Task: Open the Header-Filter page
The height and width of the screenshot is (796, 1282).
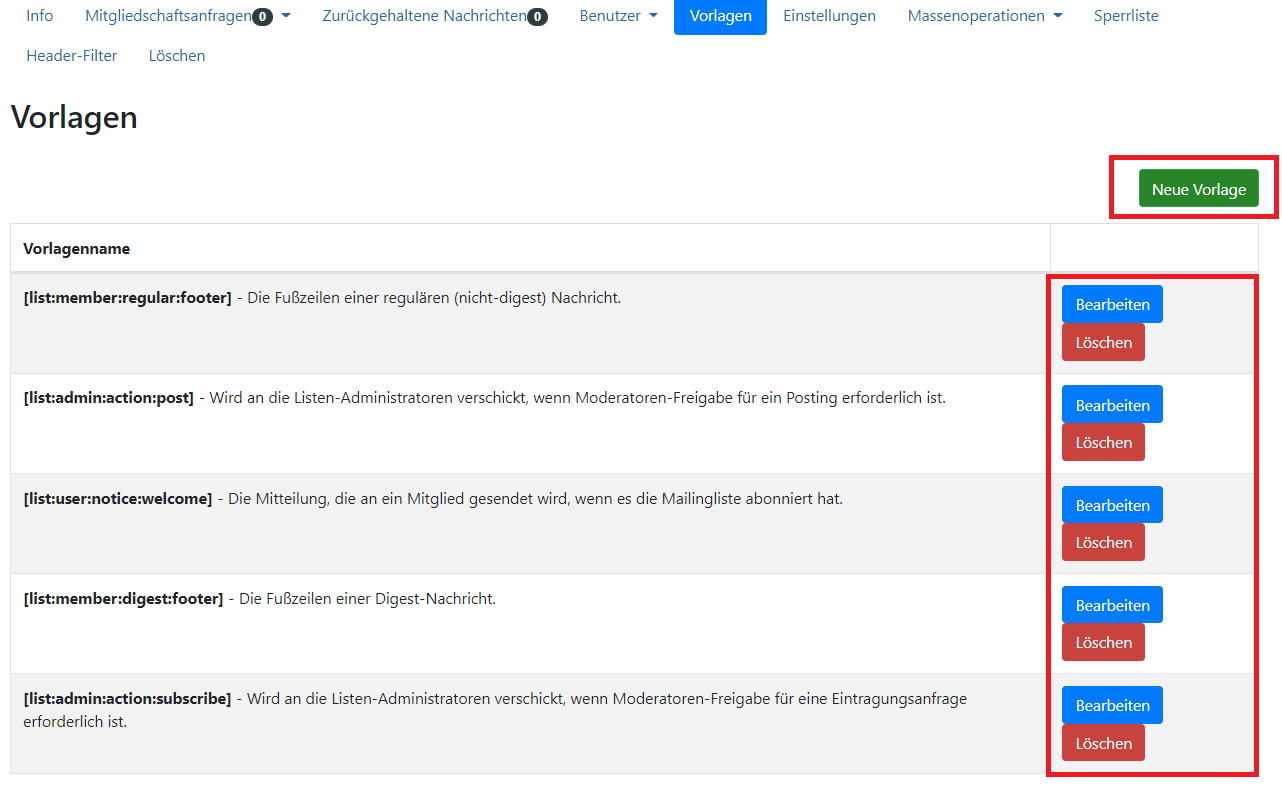Action: (x=71, y=56)
